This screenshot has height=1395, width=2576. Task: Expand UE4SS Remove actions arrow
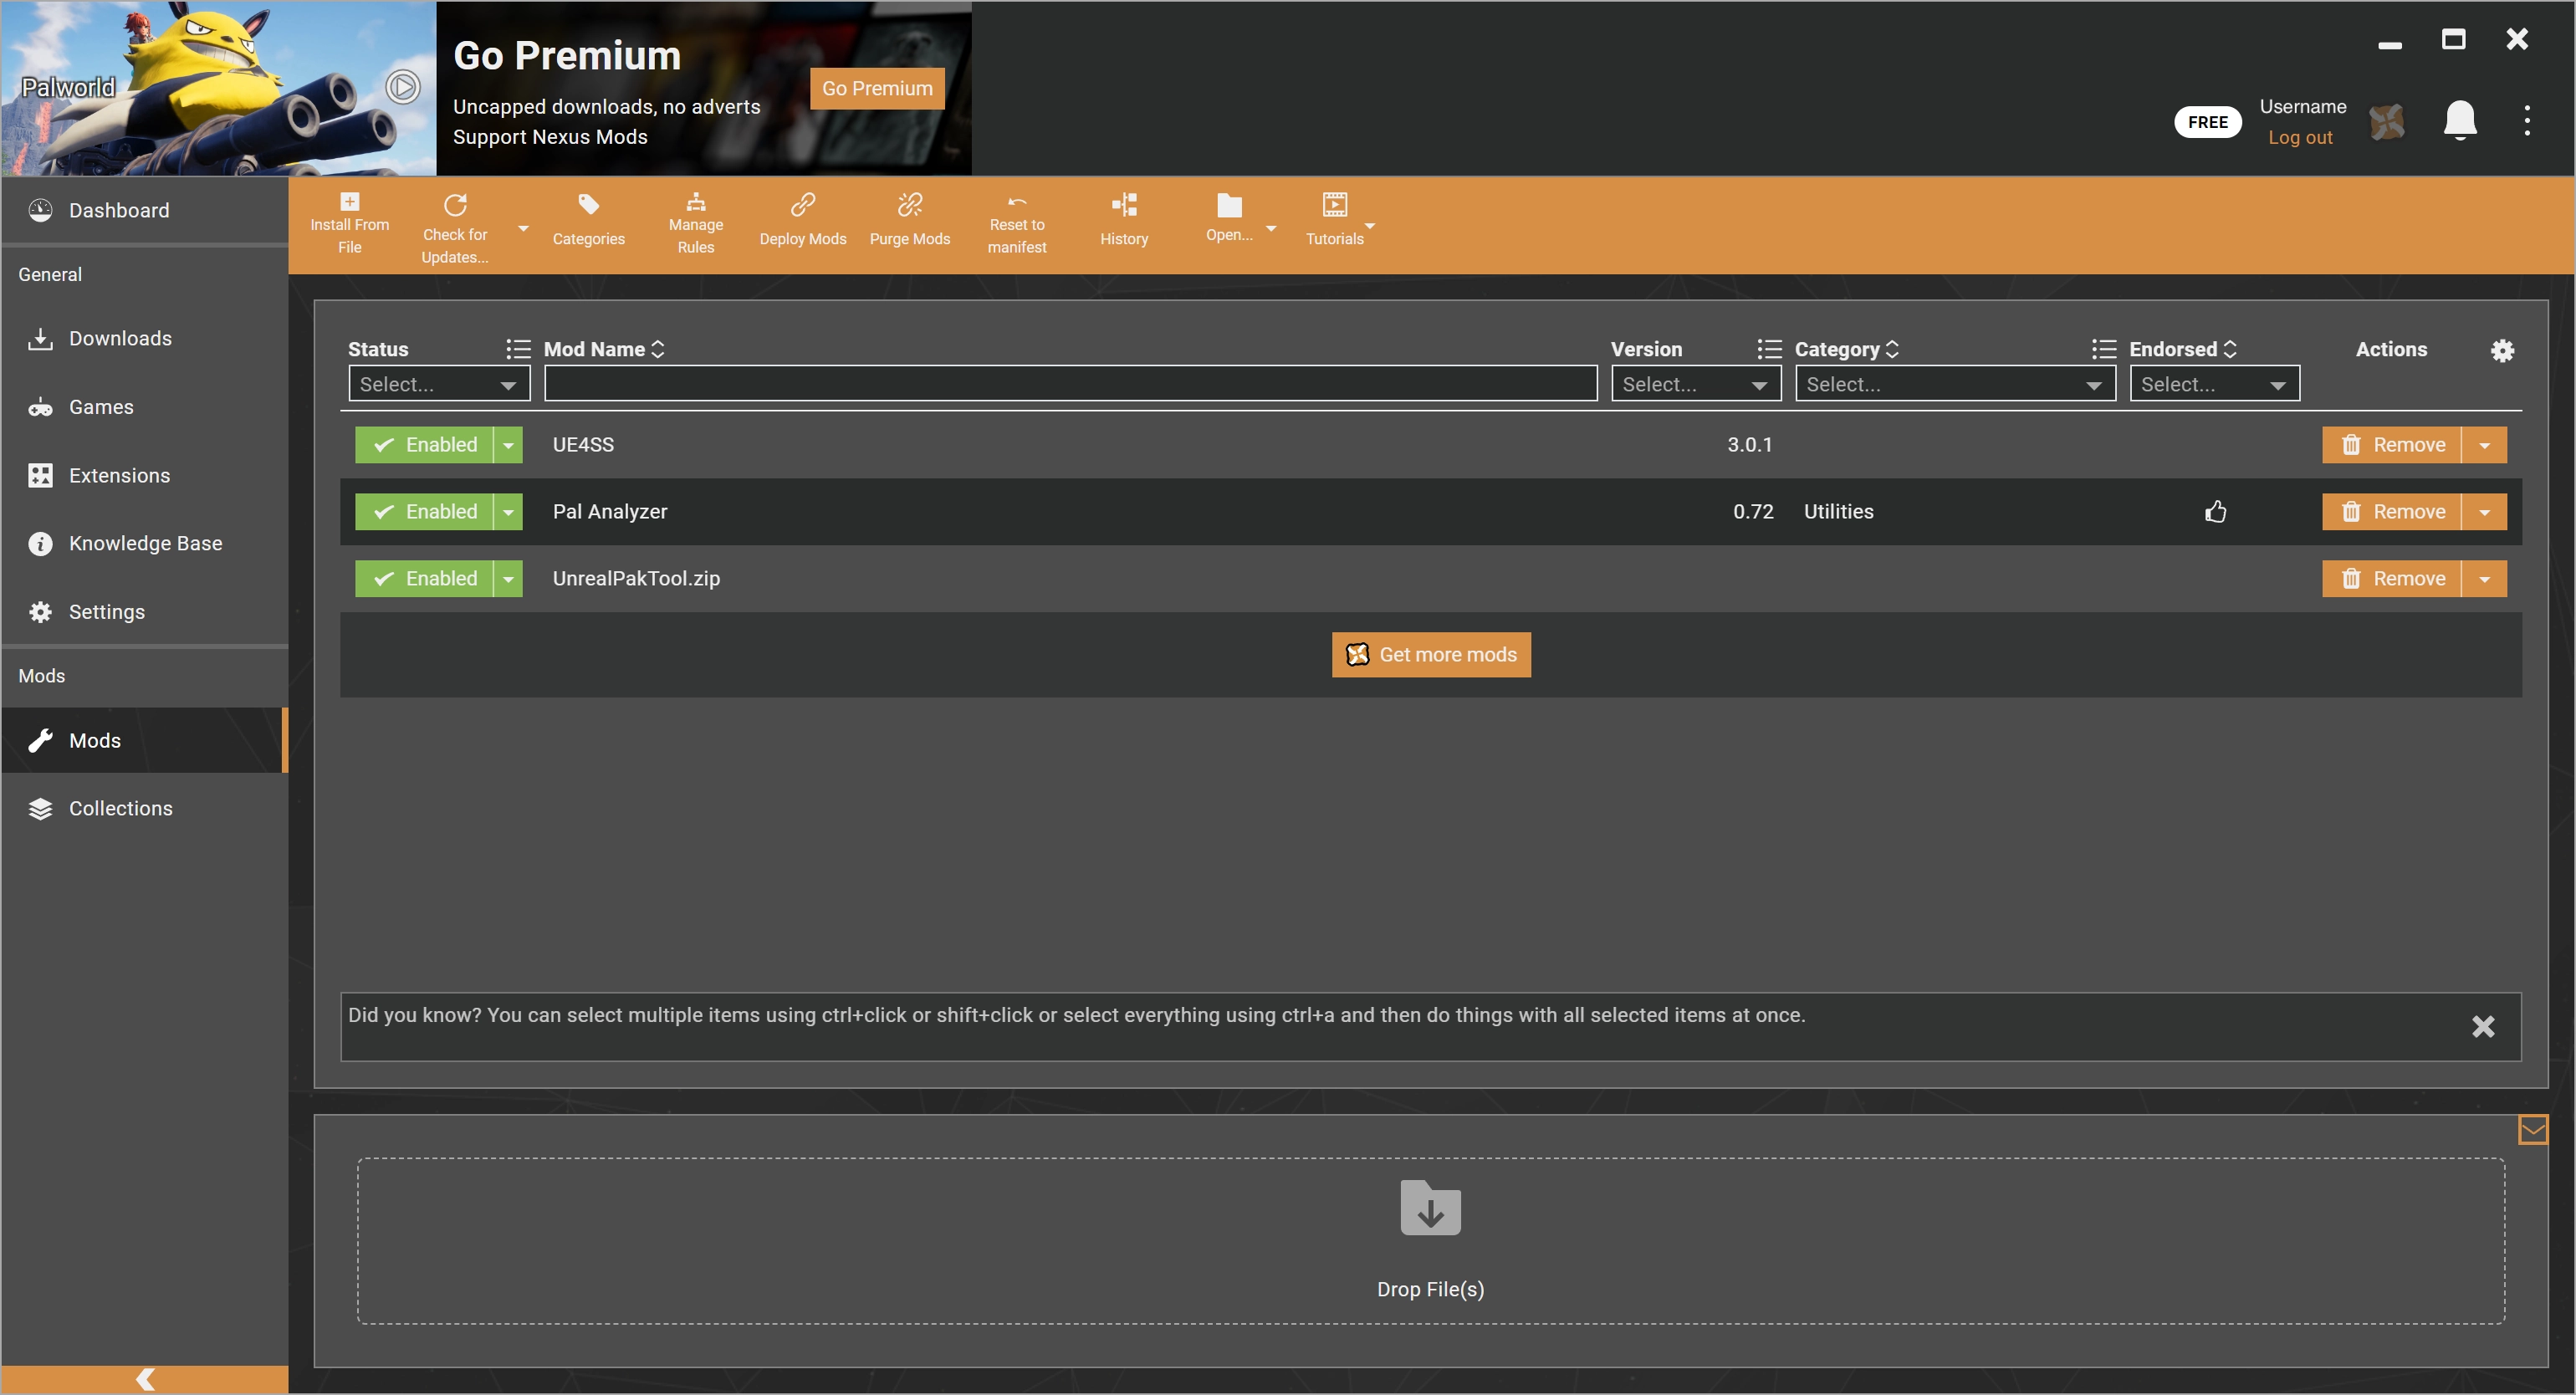[2484, 445]
